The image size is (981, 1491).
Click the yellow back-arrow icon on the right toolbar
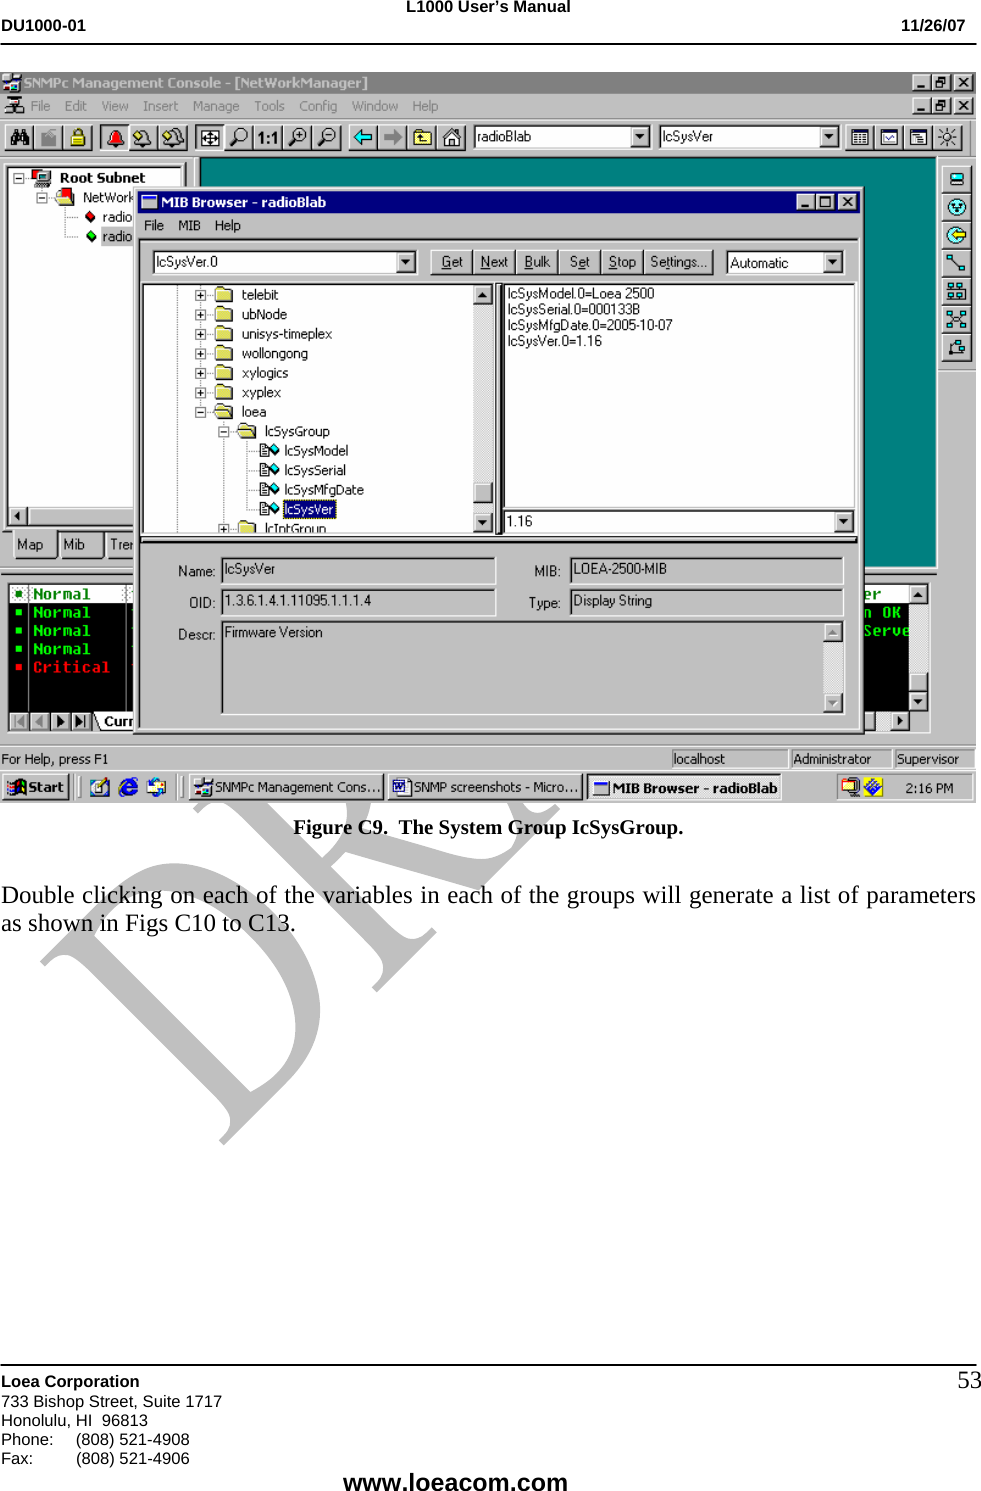[957, 234]
